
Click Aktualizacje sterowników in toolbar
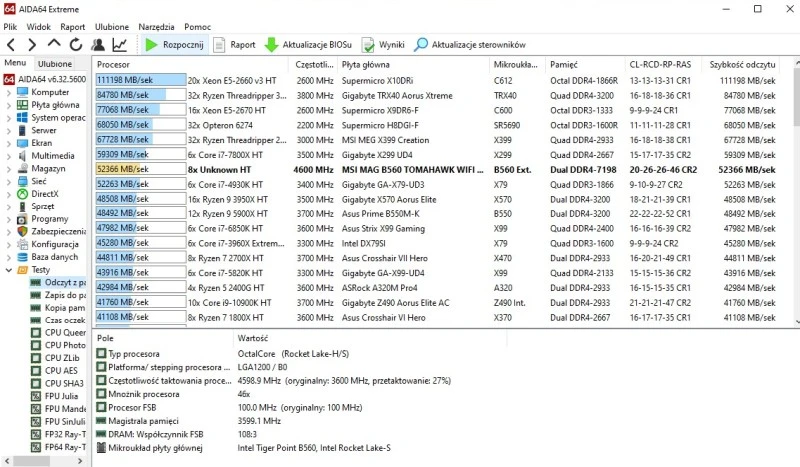(470, 45)
